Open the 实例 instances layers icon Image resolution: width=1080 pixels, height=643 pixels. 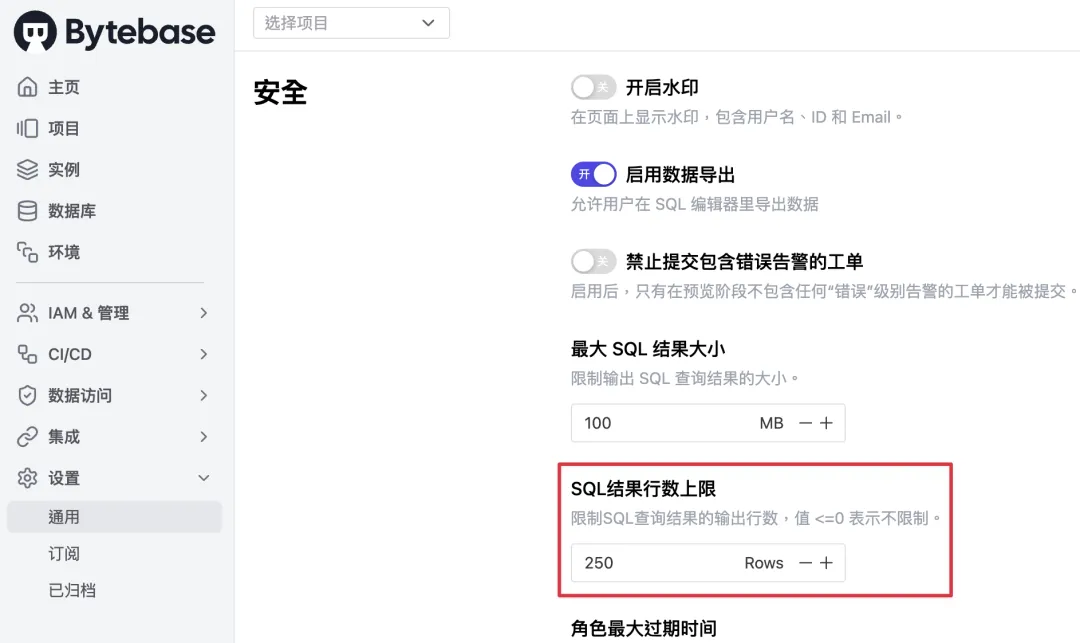pyautogui.click(x=28, y=169)
